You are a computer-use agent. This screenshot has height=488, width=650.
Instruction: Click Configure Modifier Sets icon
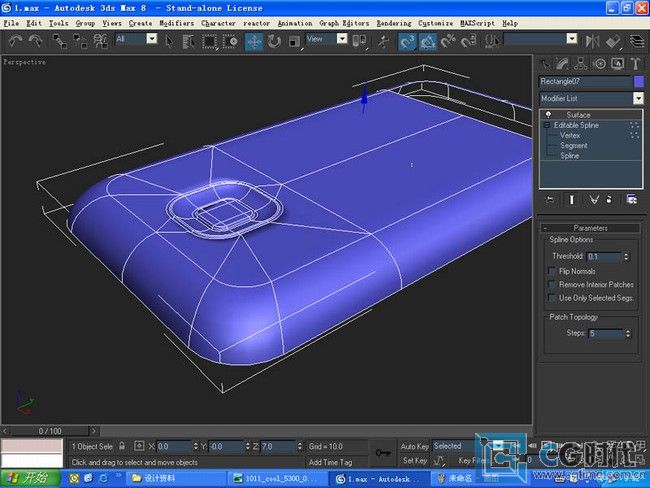[631, 200]
